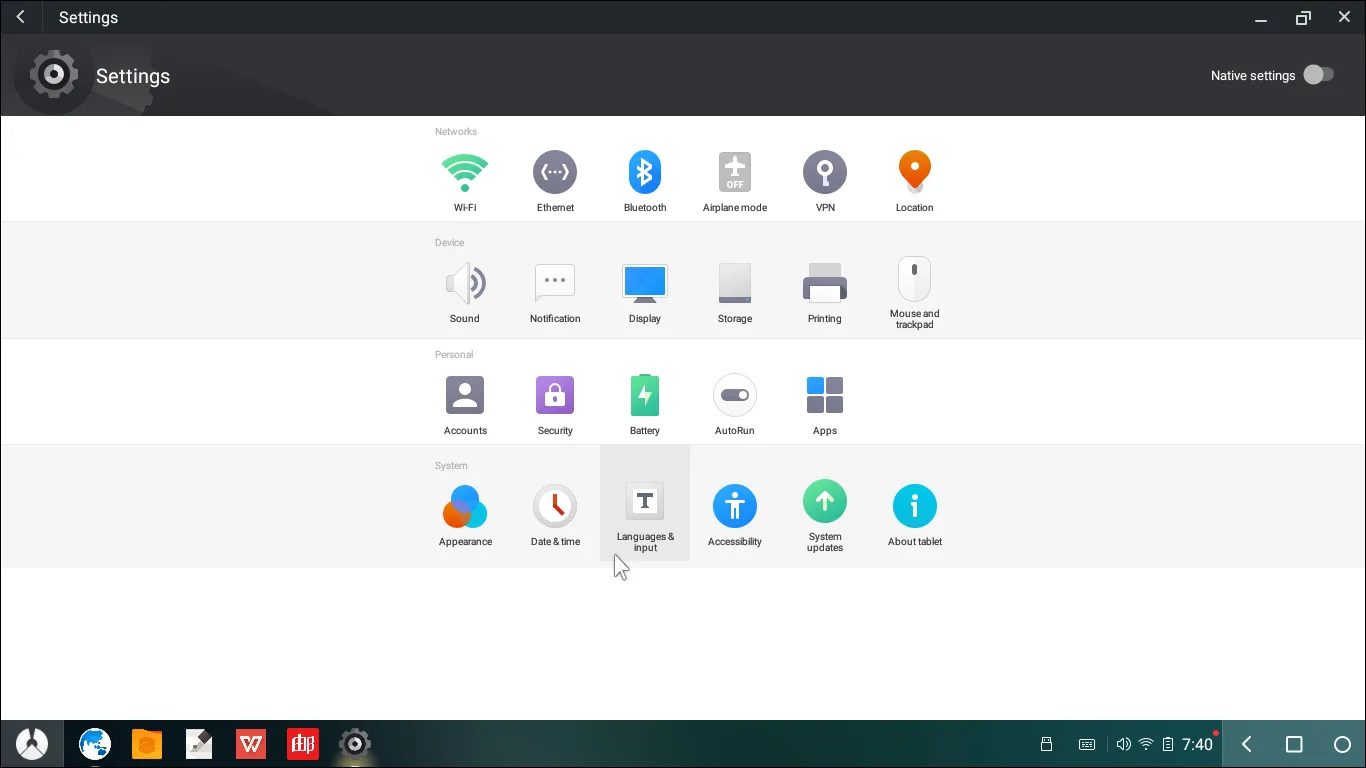Open the WPS Office app in taskbar
1366x768 pixels.
point(251,744)
